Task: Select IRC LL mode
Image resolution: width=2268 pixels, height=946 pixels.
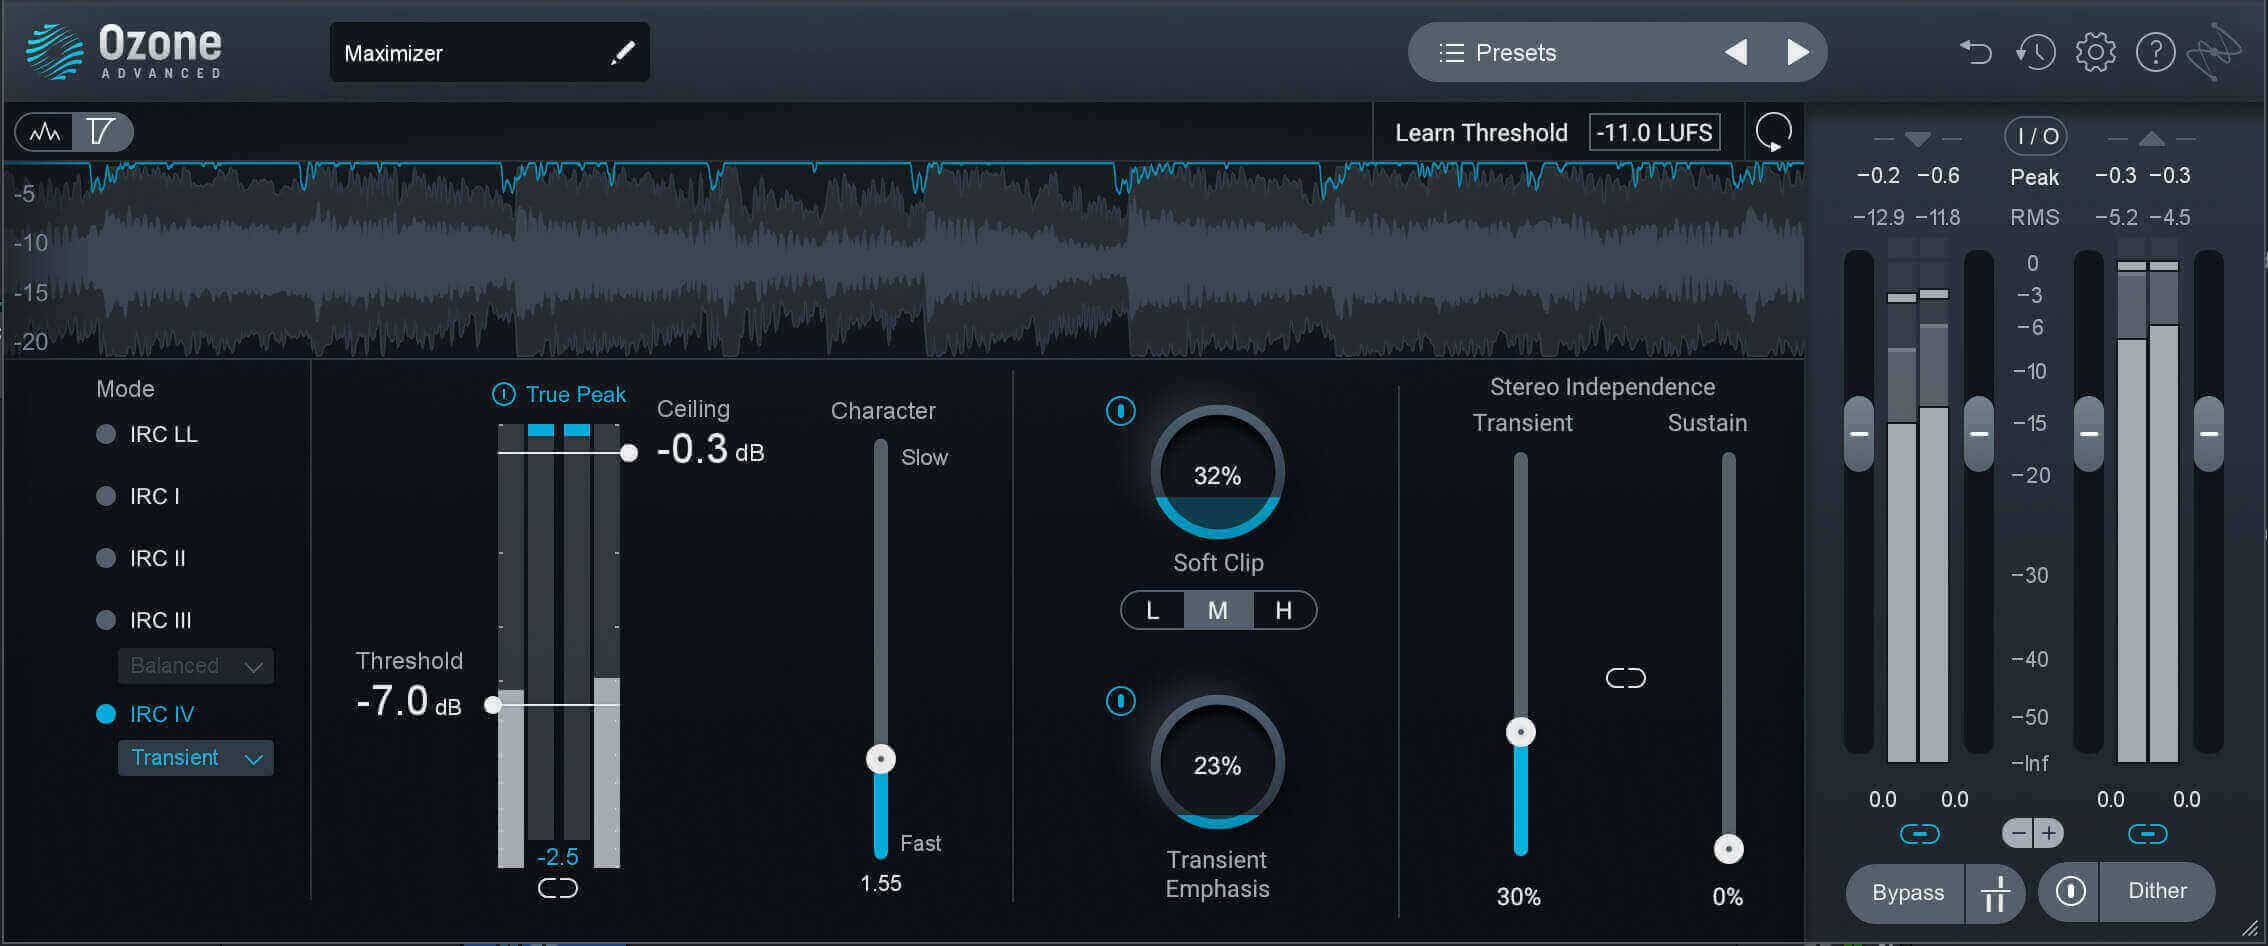Action: coord(147,434)
